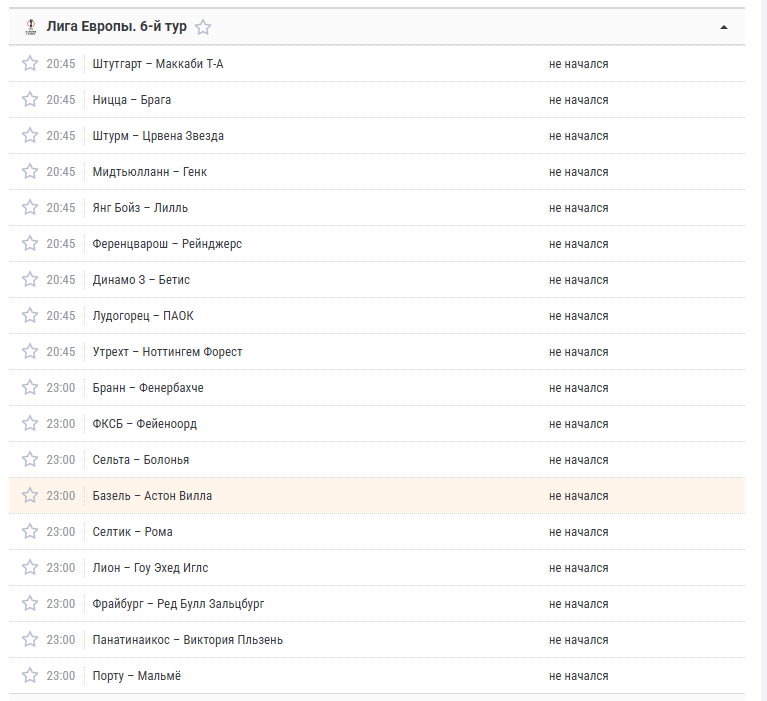Add Порту – Мальмё to favorites
The height and width of the screenshot is (701, 767).
(30, 676)
